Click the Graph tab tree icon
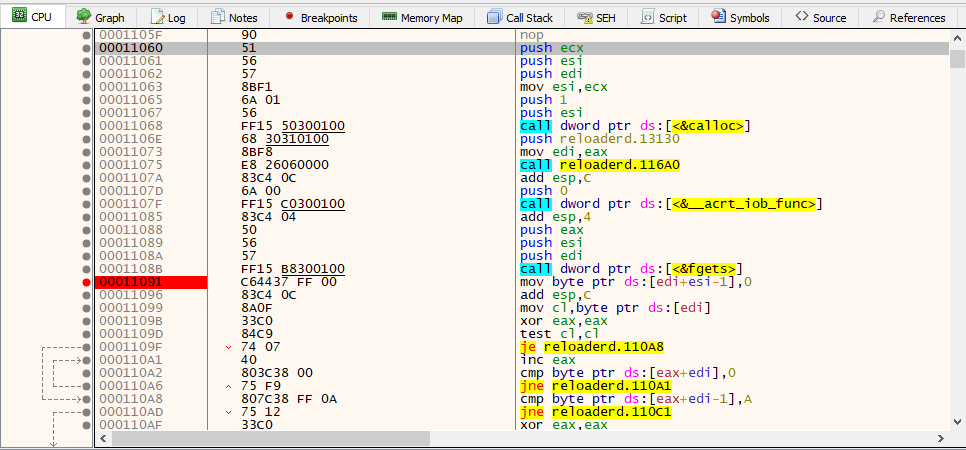This screenshot has height=450, width=966. click(84, 17)
